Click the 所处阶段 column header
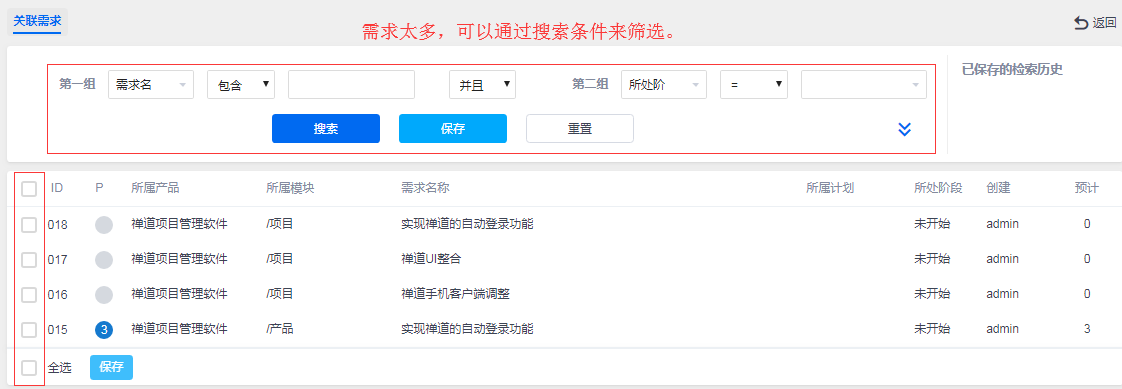The image size is (1122, 389). [x=938, y=188]
